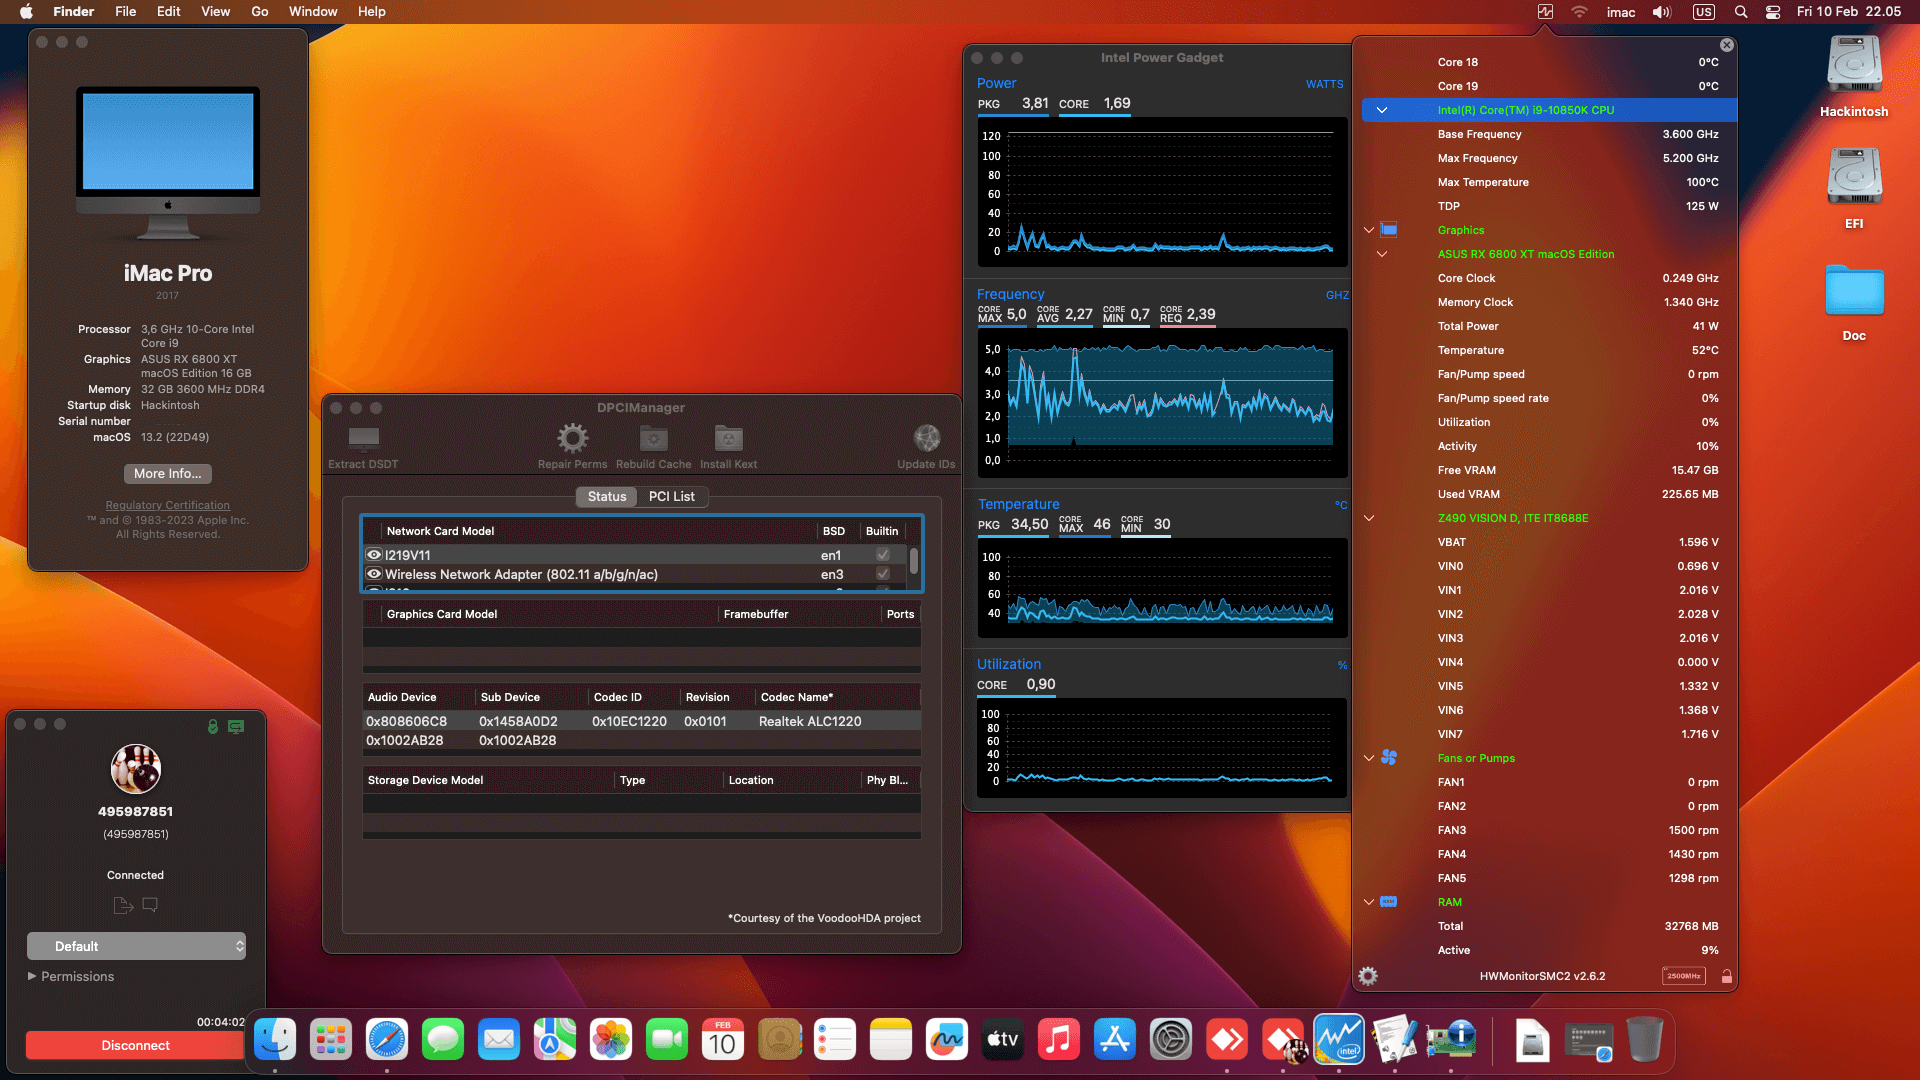Toggle the eye icon for the Wireless Network Adapter
The width and height of the screenshot is (1920, 1080).
pyautogui.click(x=374, y=574)
